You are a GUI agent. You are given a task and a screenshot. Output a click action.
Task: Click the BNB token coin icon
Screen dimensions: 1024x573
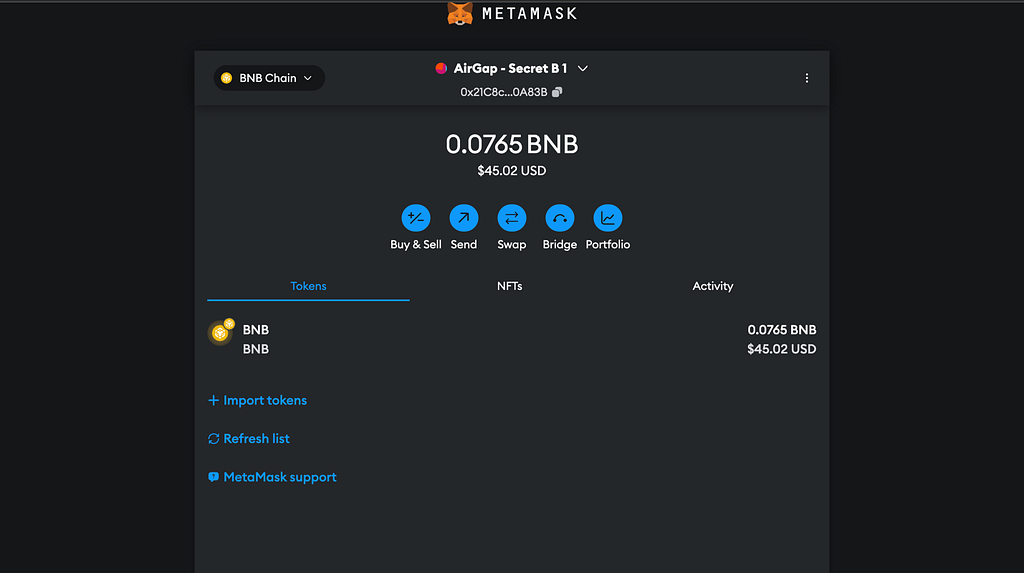[x=220, y=333]
